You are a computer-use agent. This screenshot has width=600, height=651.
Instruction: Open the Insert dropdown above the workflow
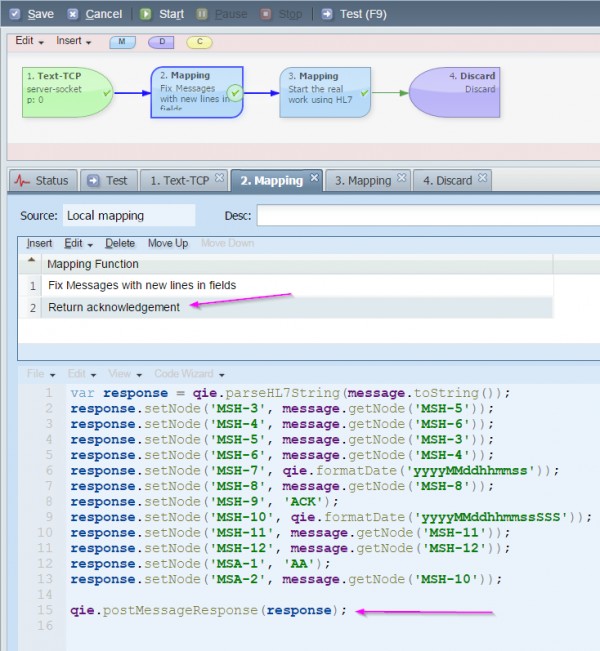coord(73,41)
